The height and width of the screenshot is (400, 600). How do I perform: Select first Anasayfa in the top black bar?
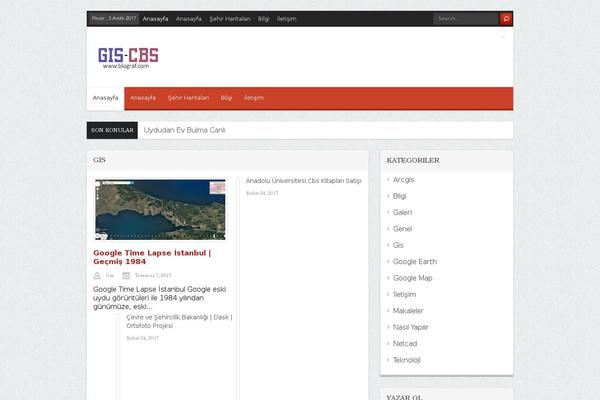pos(155,19)
